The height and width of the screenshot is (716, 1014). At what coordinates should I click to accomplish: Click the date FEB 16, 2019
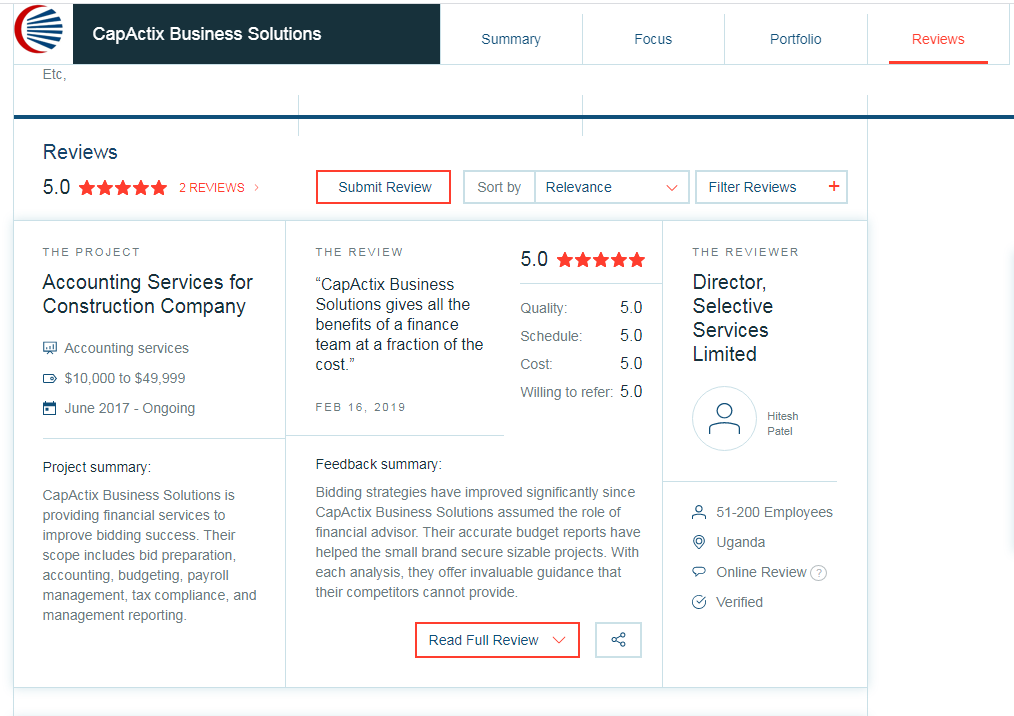click(360, 407)
